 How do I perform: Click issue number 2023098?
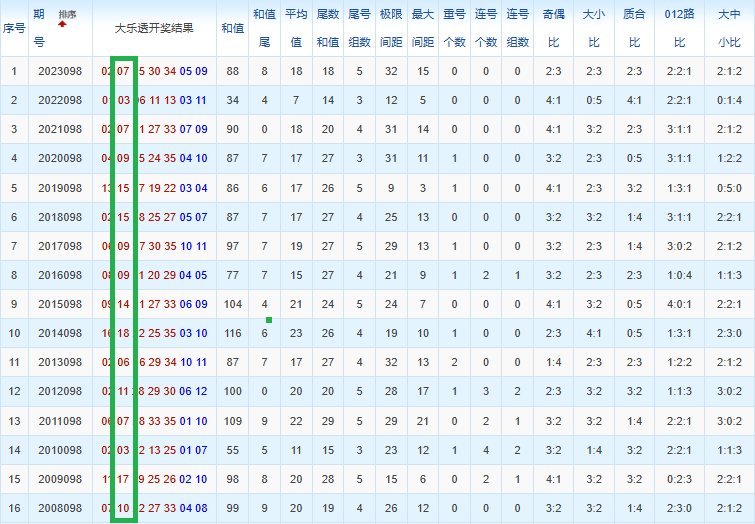[60, 71]
